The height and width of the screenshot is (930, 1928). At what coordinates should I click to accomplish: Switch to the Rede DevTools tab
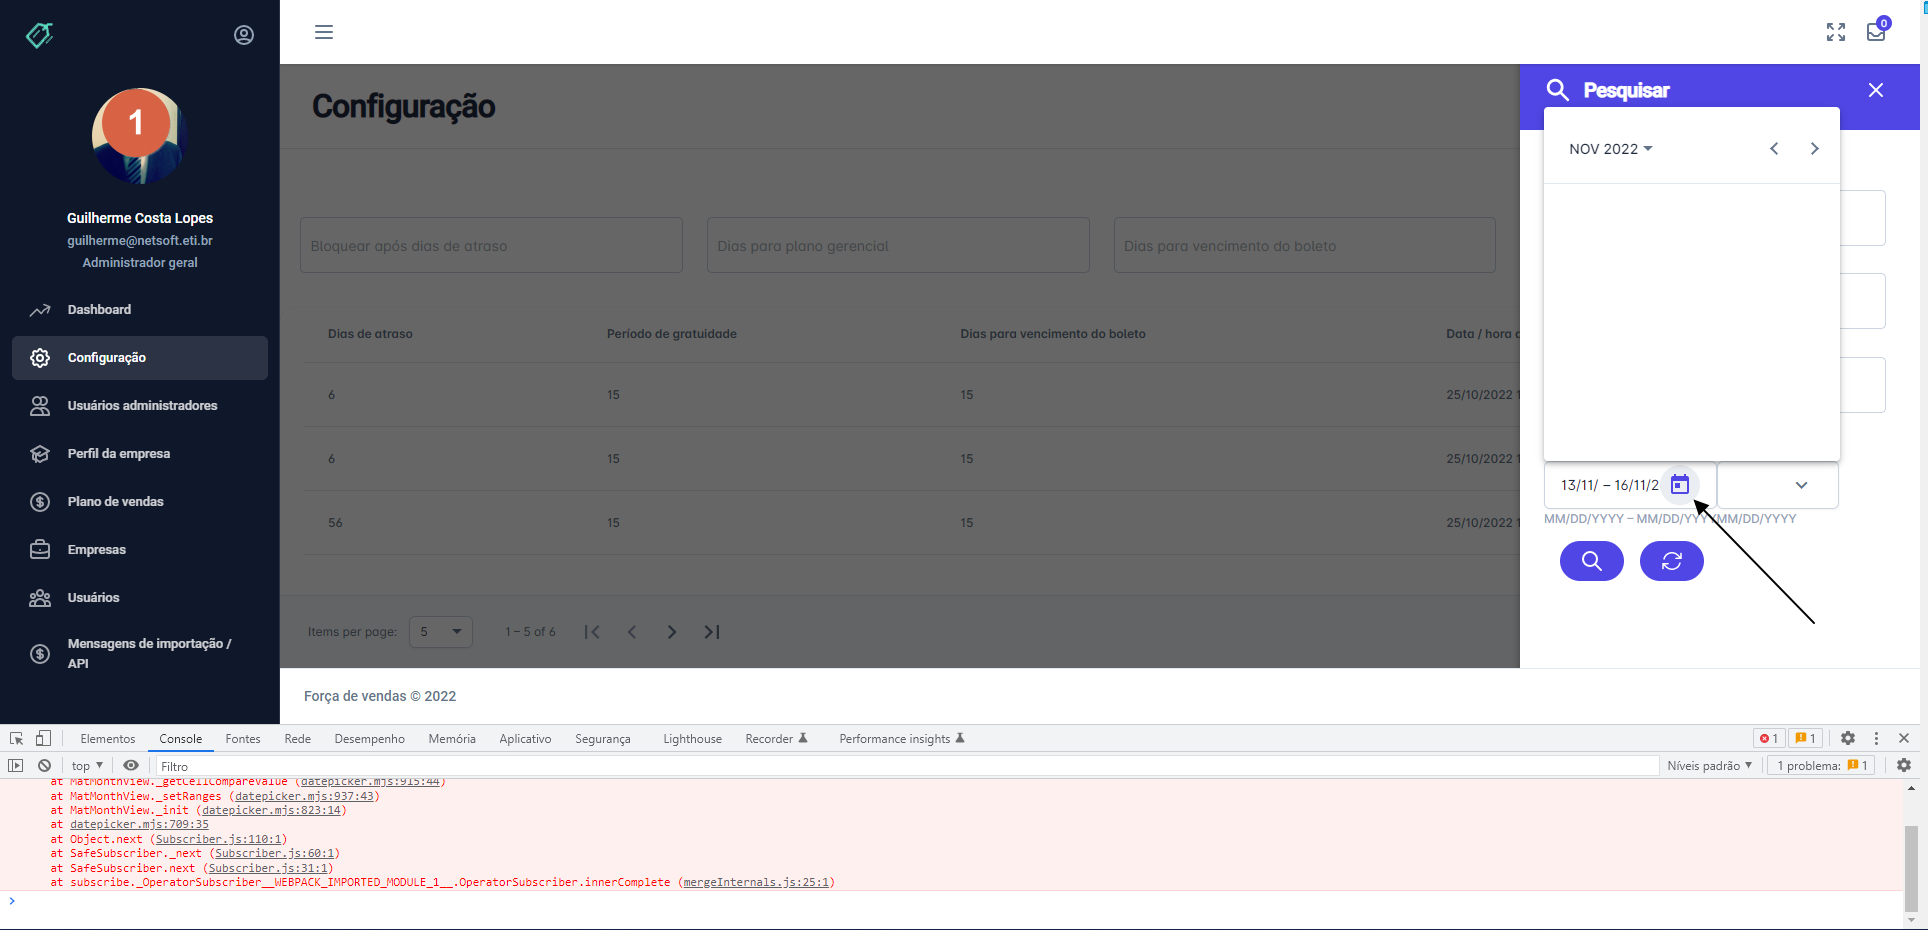297,738
